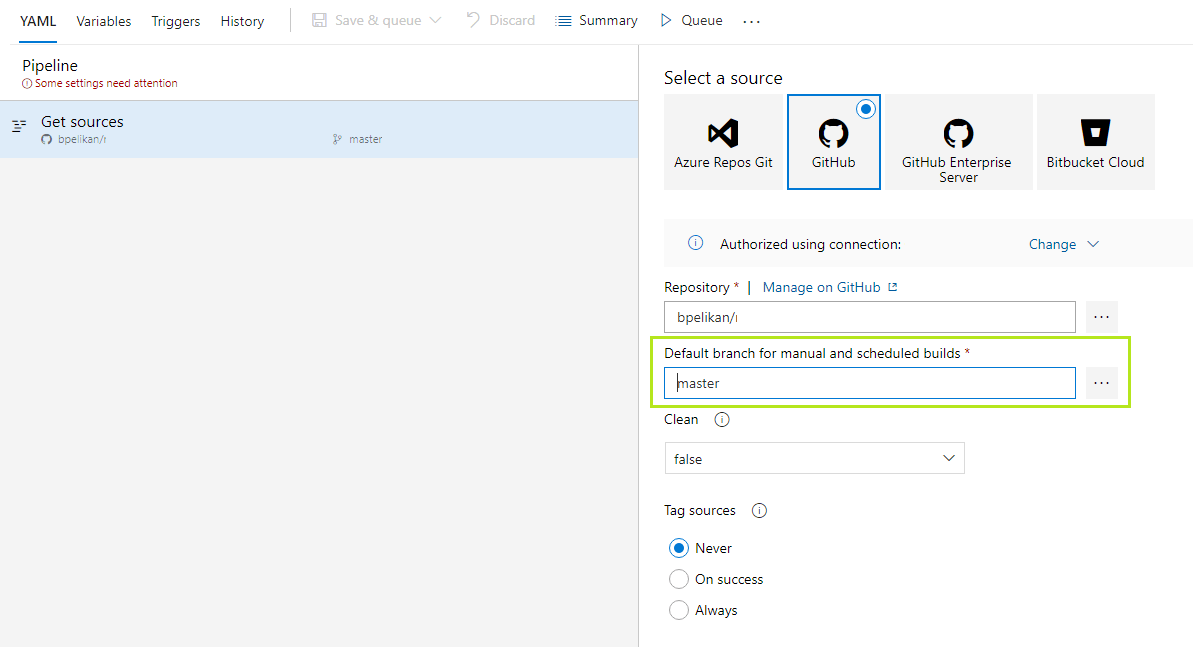View the History tab
The image size is (1193, 647).
pyautogui.click(x=242, y=21)
